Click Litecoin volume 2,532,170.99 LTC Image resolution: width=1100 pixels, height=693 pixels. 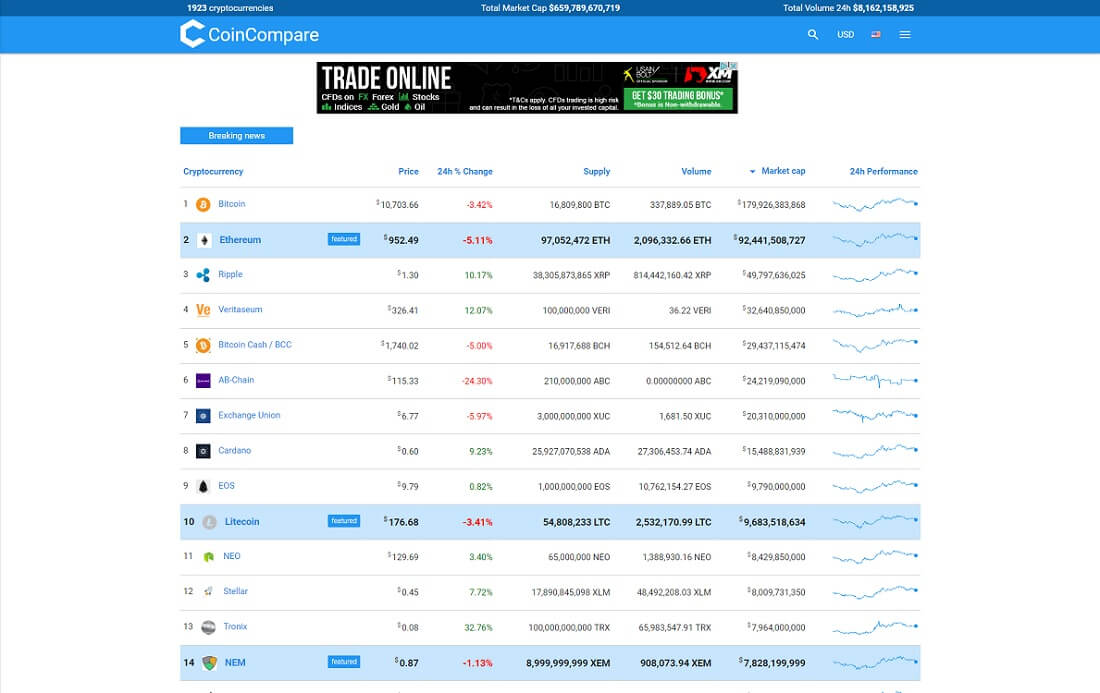[x=673, y=523]
